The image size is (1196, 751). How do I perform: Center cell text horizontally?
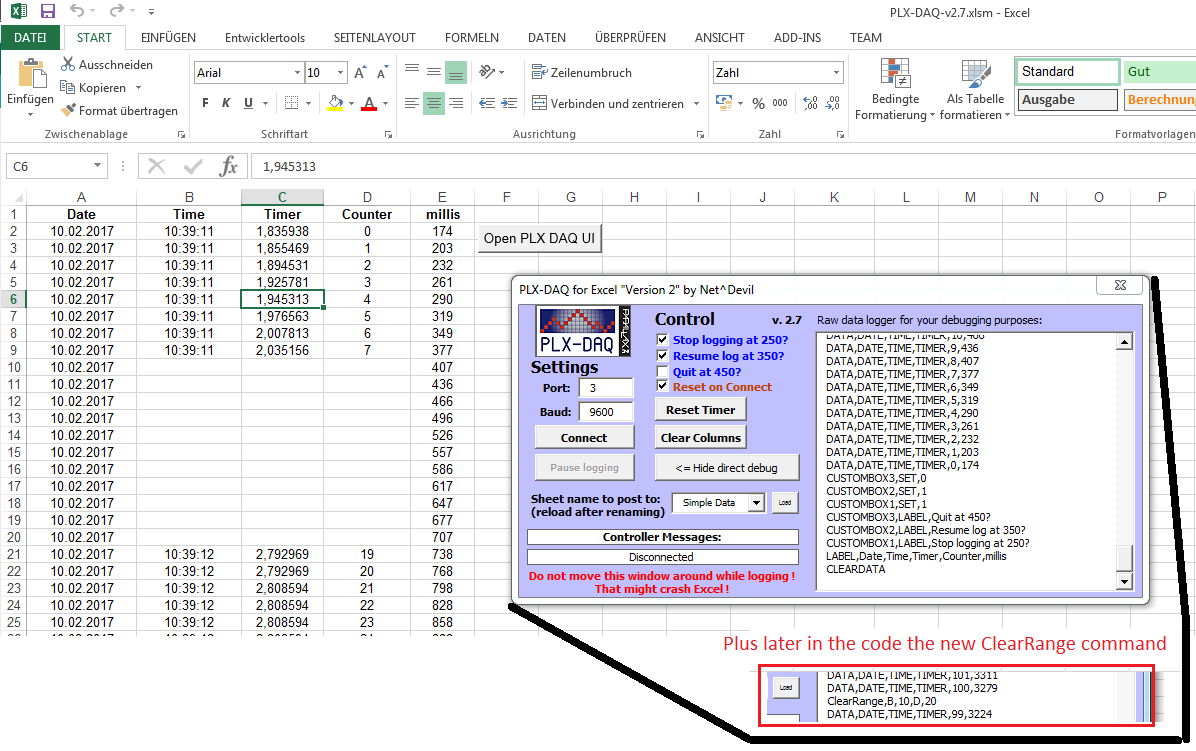[434, 103]
